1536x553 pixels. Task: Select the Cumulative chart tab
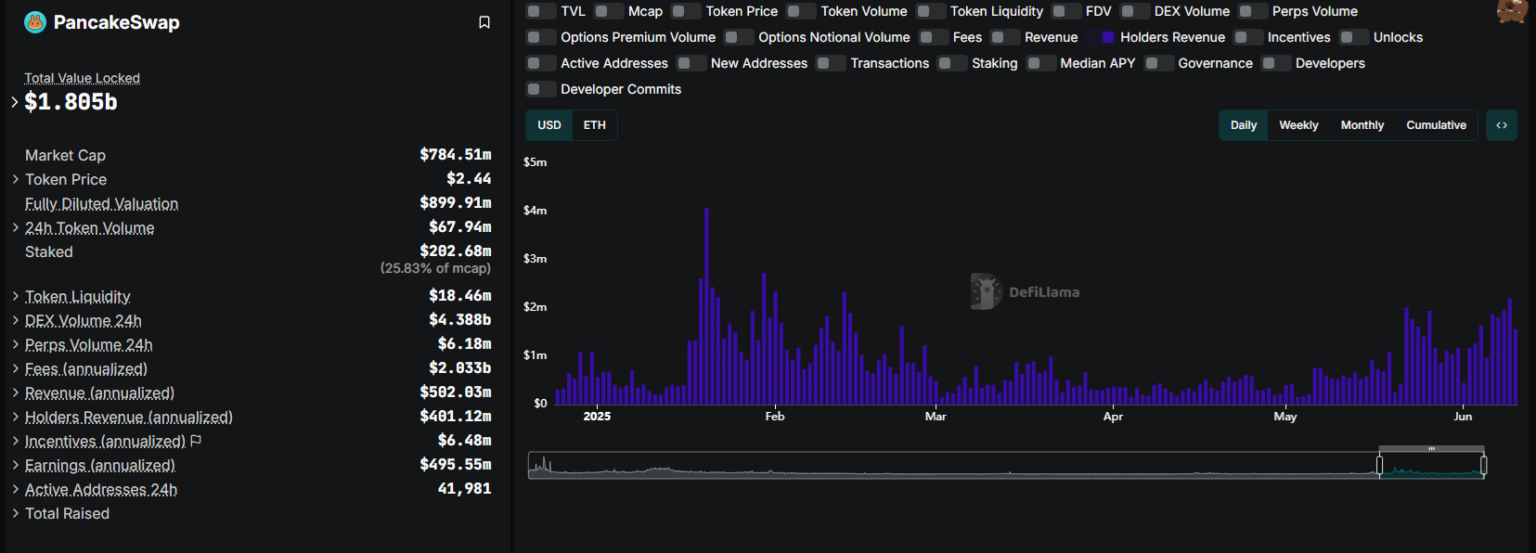[1435, 125]
